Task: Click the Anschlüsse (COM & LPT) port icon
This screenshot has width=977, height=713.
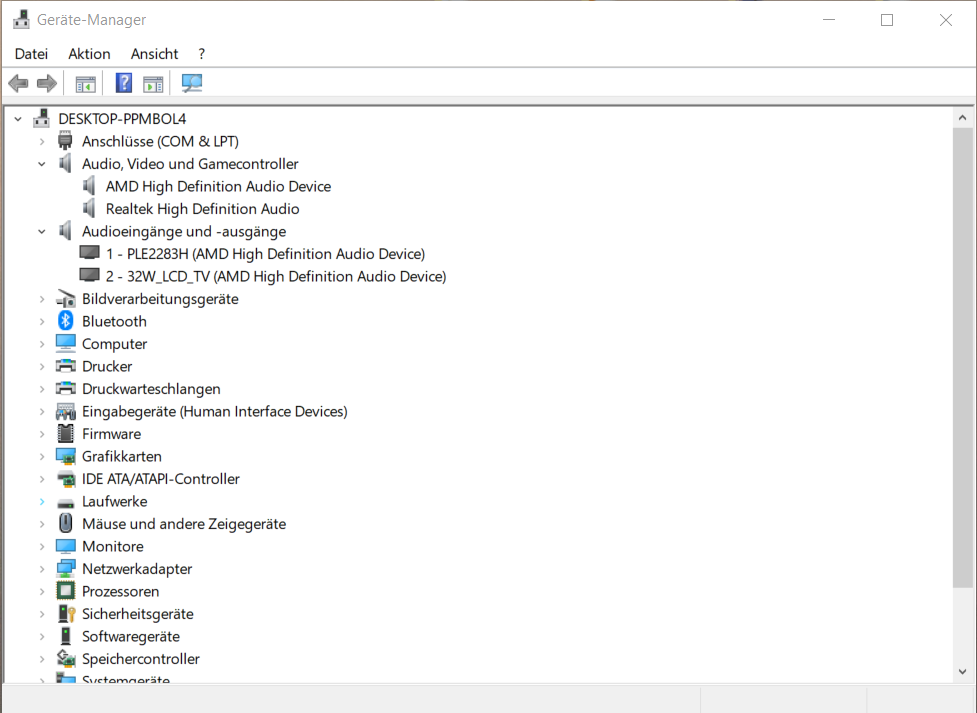Action: [65, 141]
